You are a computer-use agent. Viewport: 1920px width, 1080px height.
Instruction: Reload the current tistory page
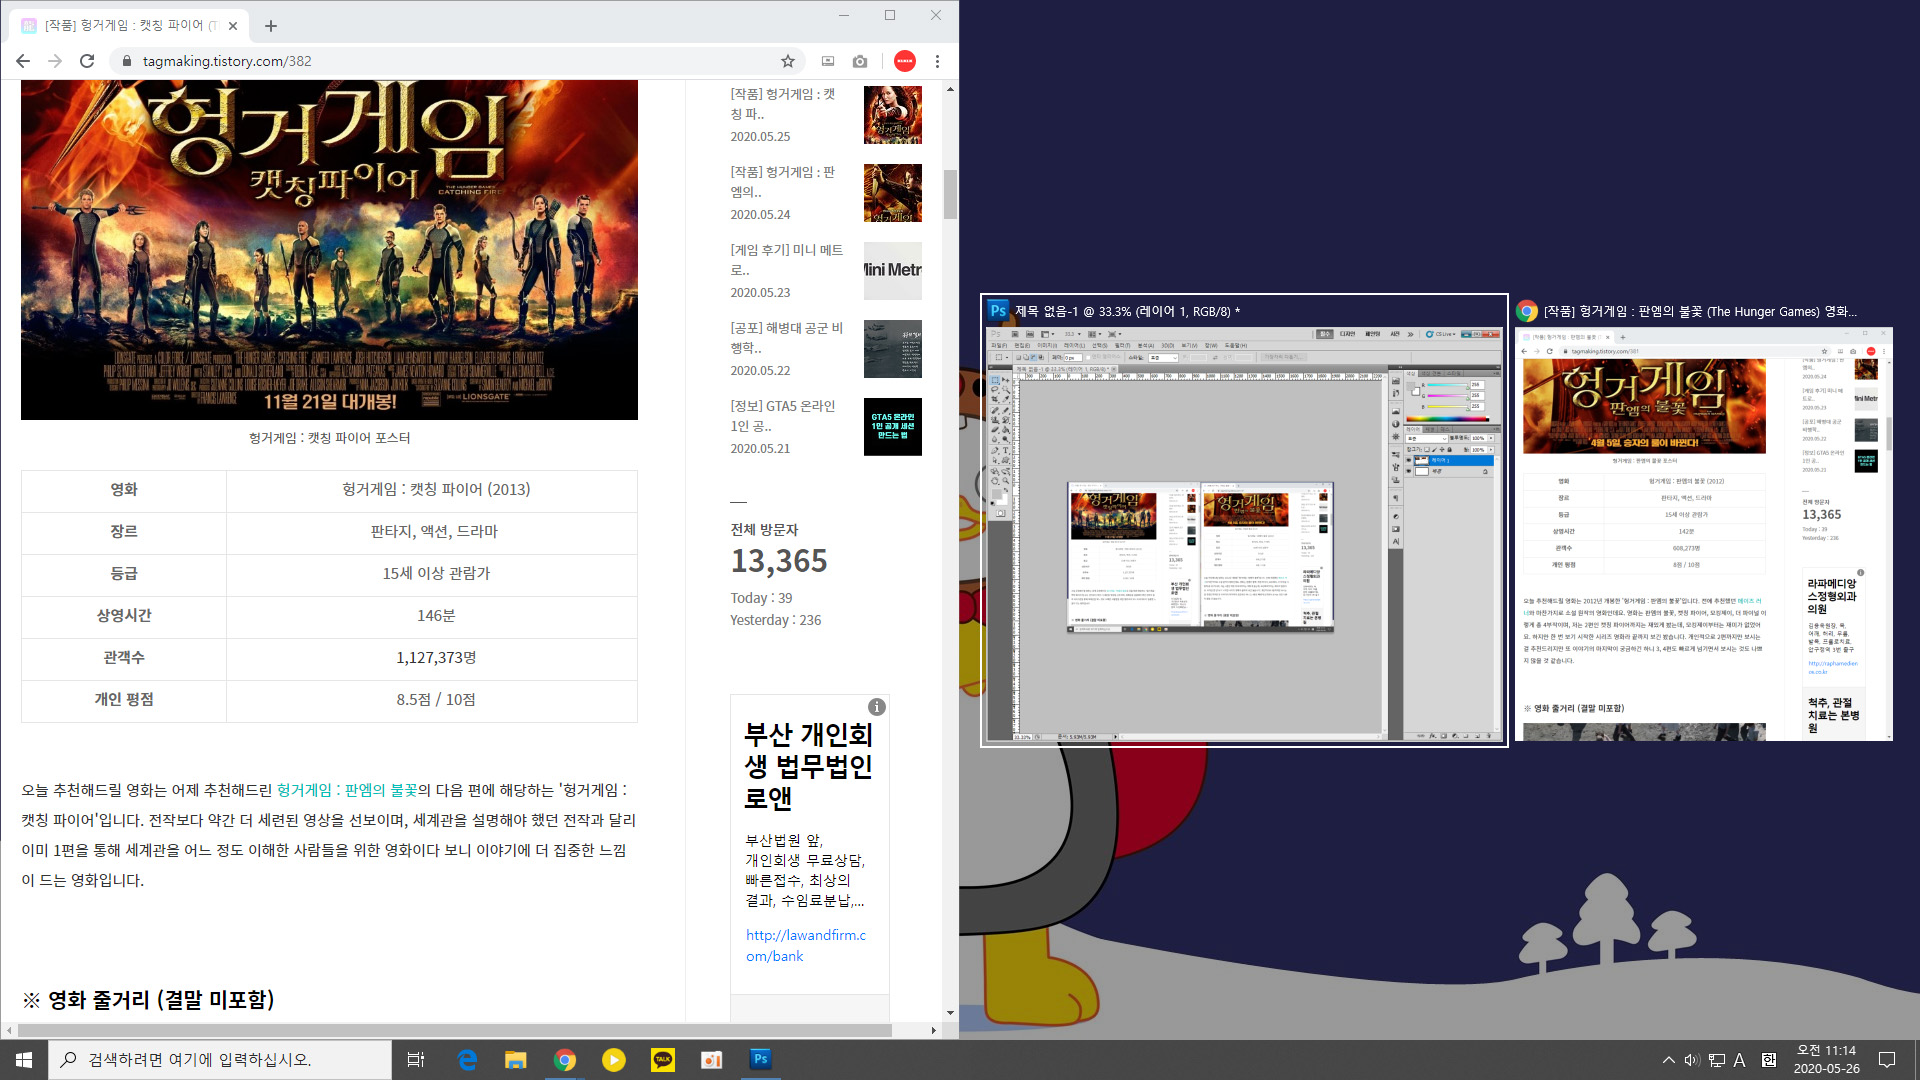[87, 61]
